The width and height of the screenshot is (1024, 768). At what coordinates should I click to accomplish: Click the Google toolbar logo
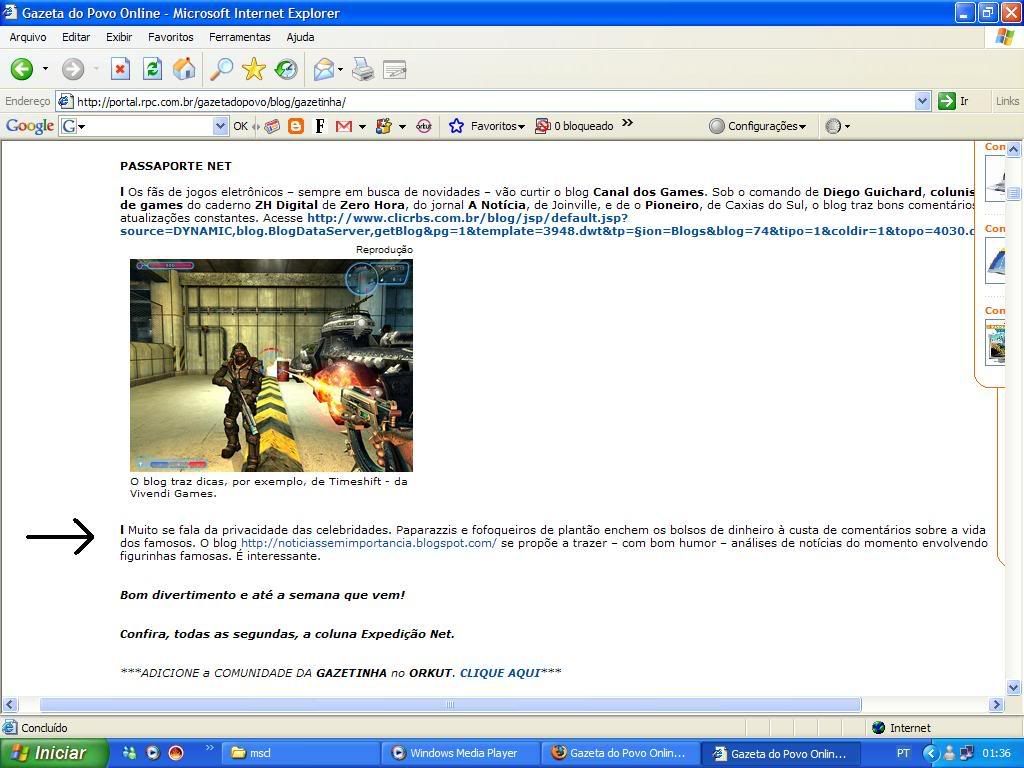[x=29, y=126]
